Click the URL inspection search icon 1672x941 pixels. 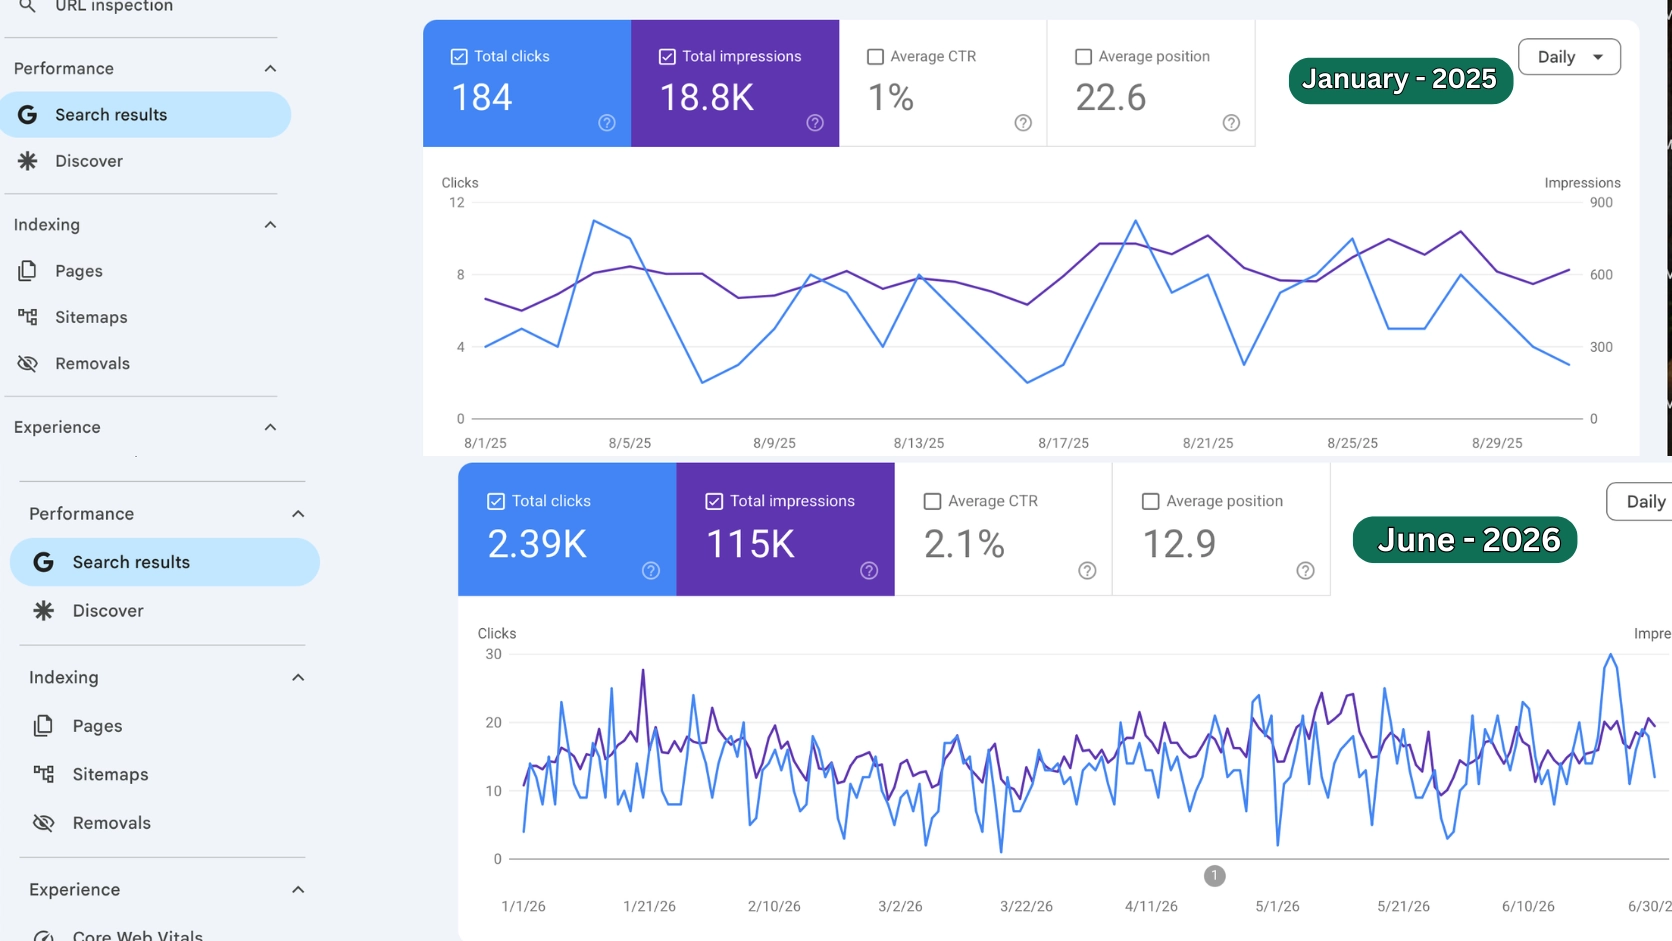28,6
